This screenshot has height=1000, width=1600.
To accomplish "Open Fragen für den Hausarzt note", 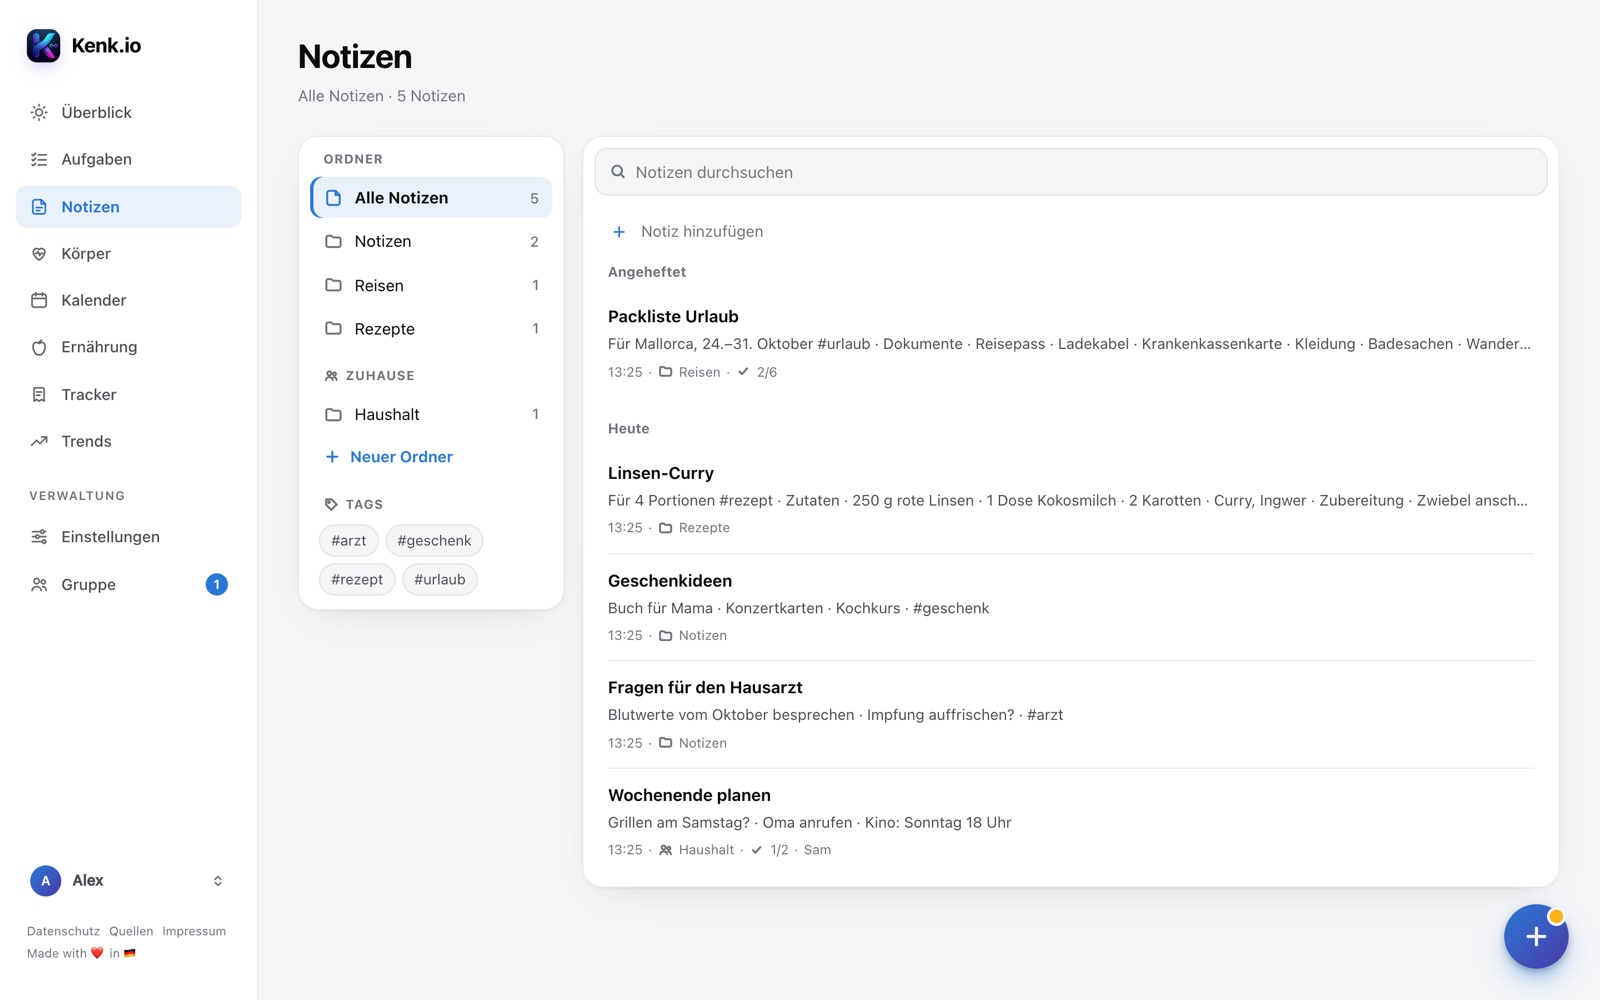I will click(1071, 714).
